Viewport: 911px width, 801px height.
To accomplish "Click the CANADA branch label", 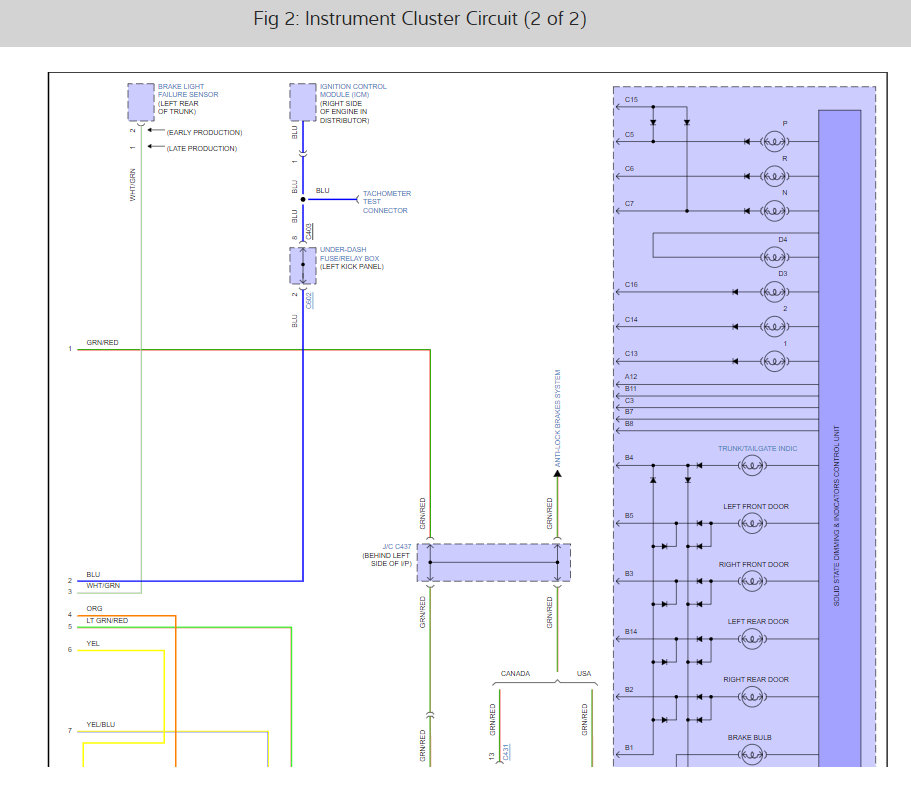I will (515, 673).
